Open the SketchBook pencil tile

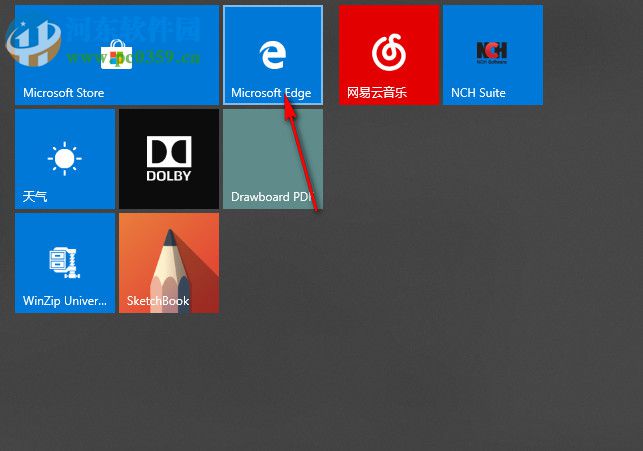pos(169,263)
